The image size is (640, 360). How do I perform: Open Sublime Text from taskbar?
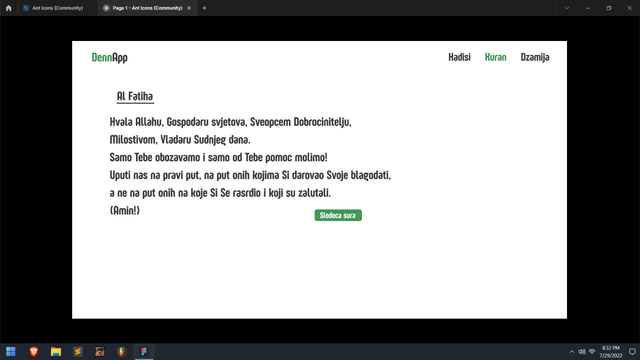(78, 351)
